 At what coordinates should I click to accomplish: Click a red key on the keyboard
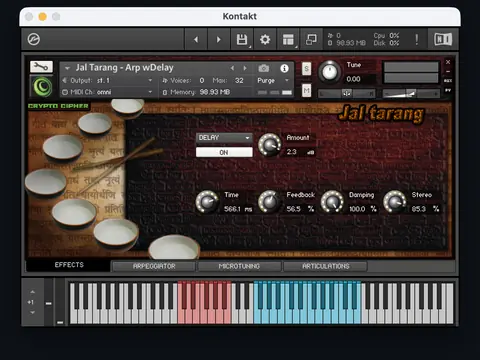pyautogui.click(x=203, y=317)
